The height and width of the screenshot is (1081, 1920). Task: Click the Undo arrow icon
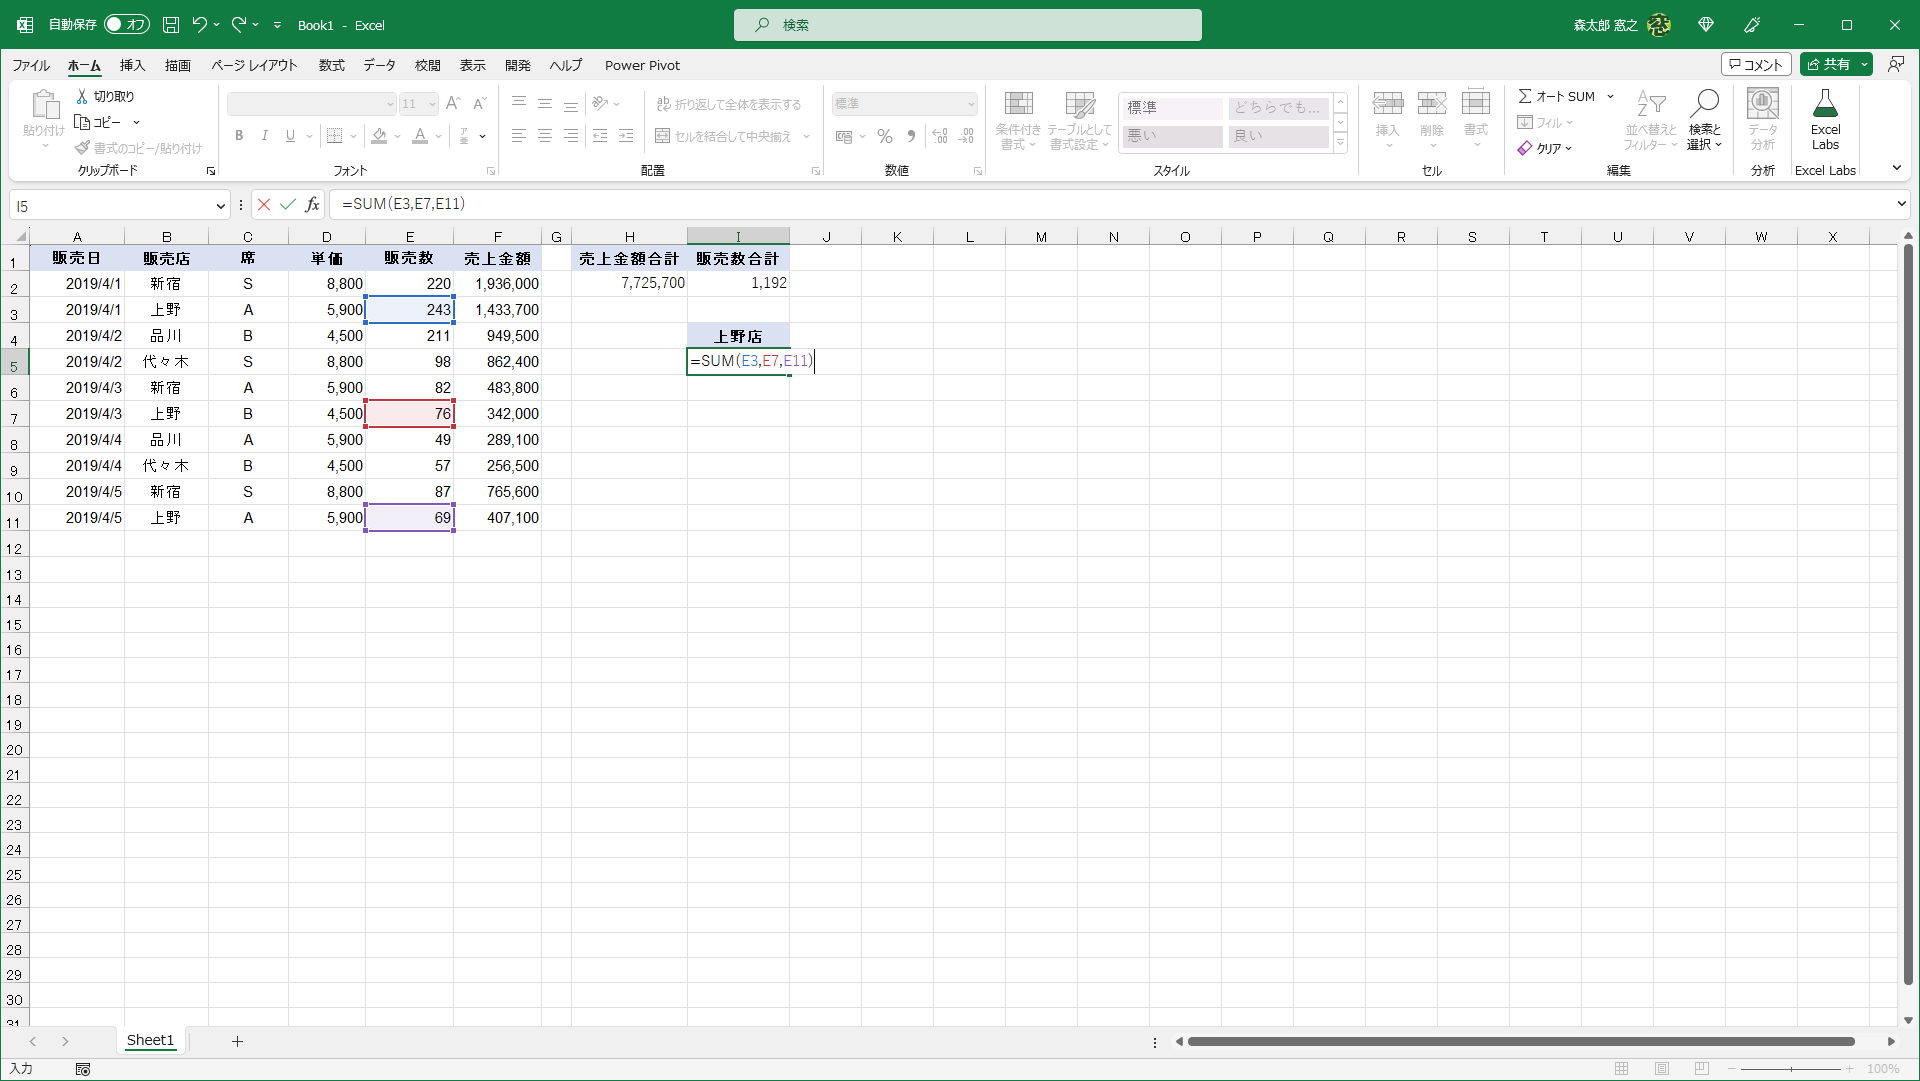(x=199, y=25)
